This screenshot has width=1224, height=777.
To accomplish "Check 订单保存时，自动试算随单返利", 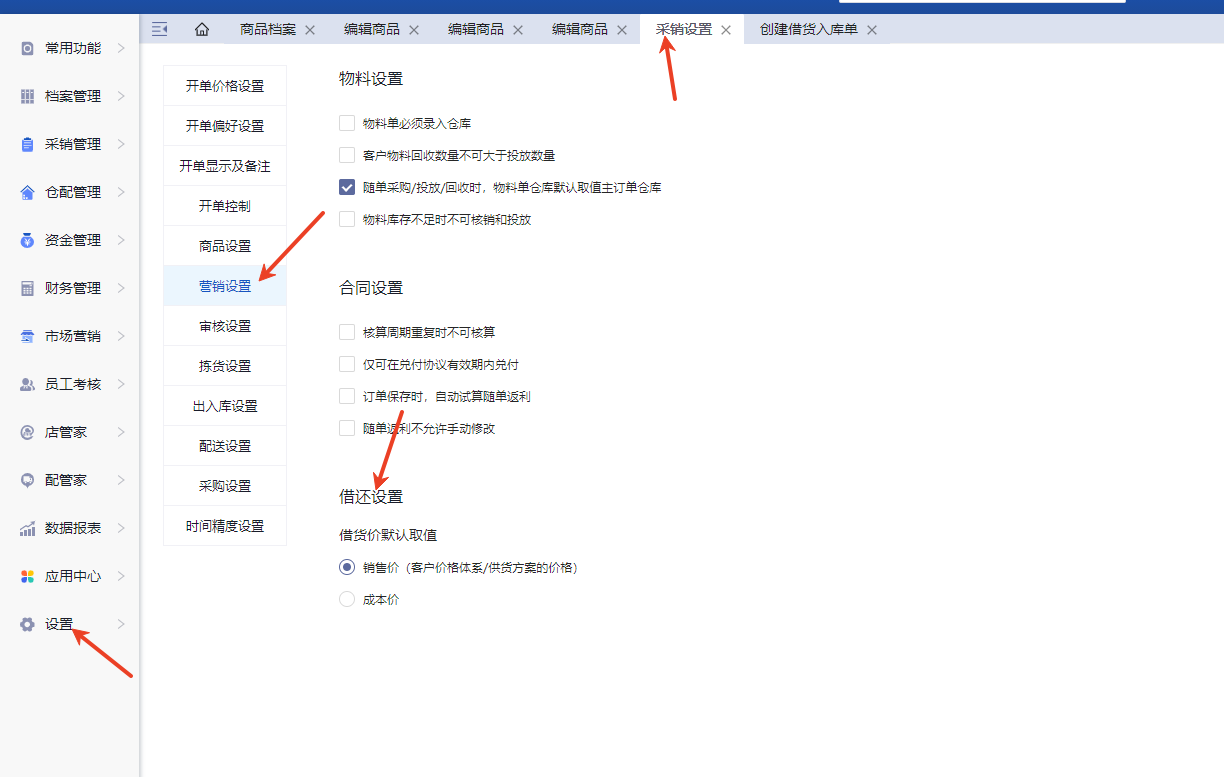I will [x=347, y=396].
